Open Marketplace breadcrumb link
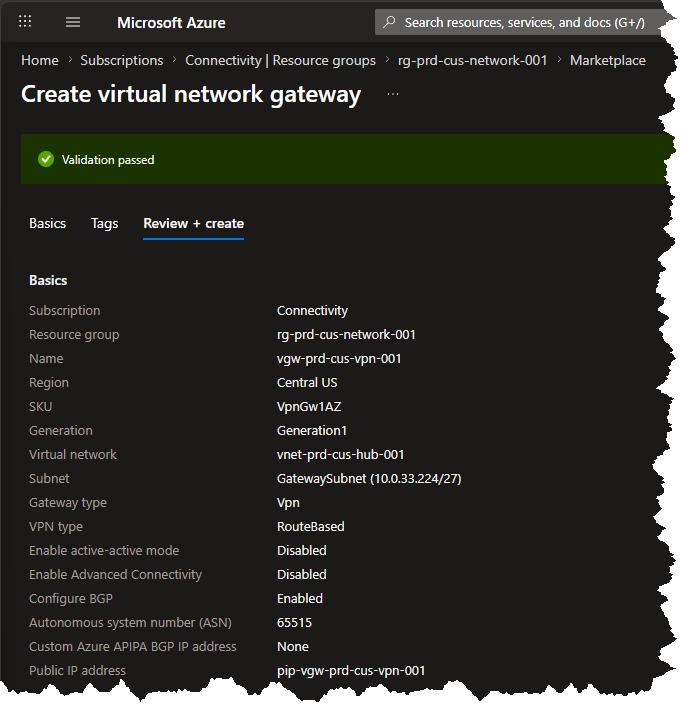Image resolution: width=684 pixels, height=709 pixels. point(608,60)
